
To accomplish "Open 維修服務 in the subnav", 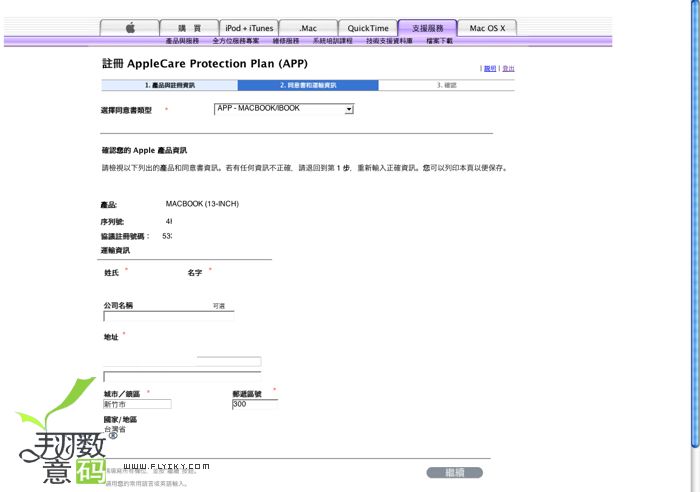I will (286, 41).
